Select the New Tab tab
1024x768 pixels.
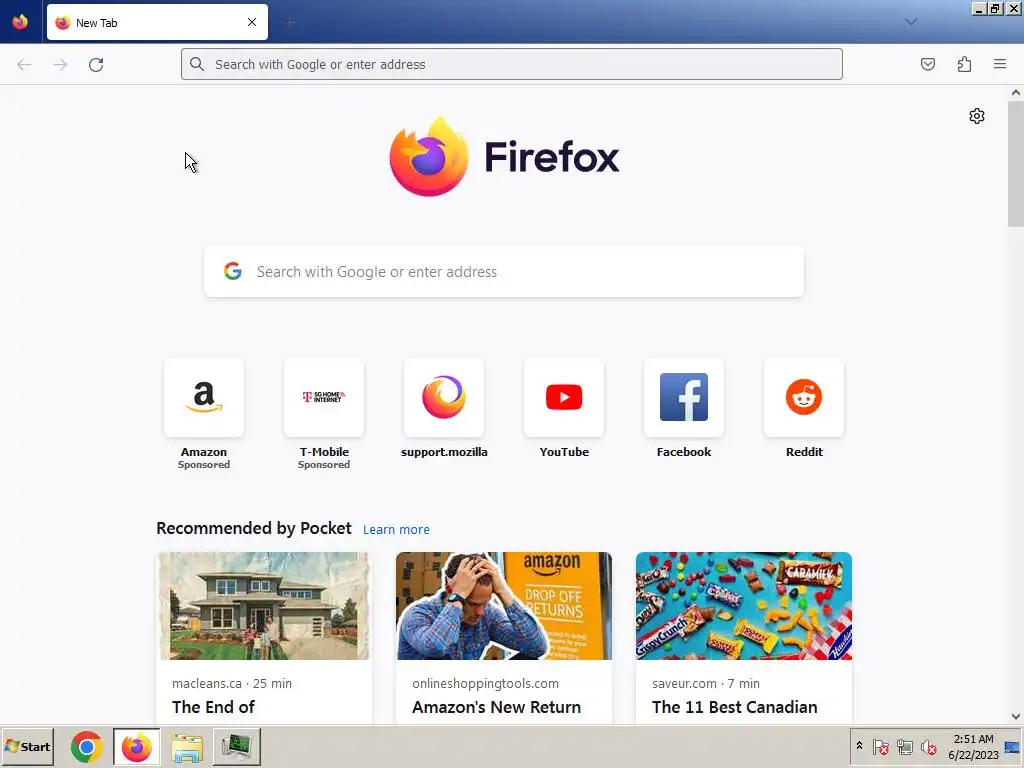click(x=157, y=22)
